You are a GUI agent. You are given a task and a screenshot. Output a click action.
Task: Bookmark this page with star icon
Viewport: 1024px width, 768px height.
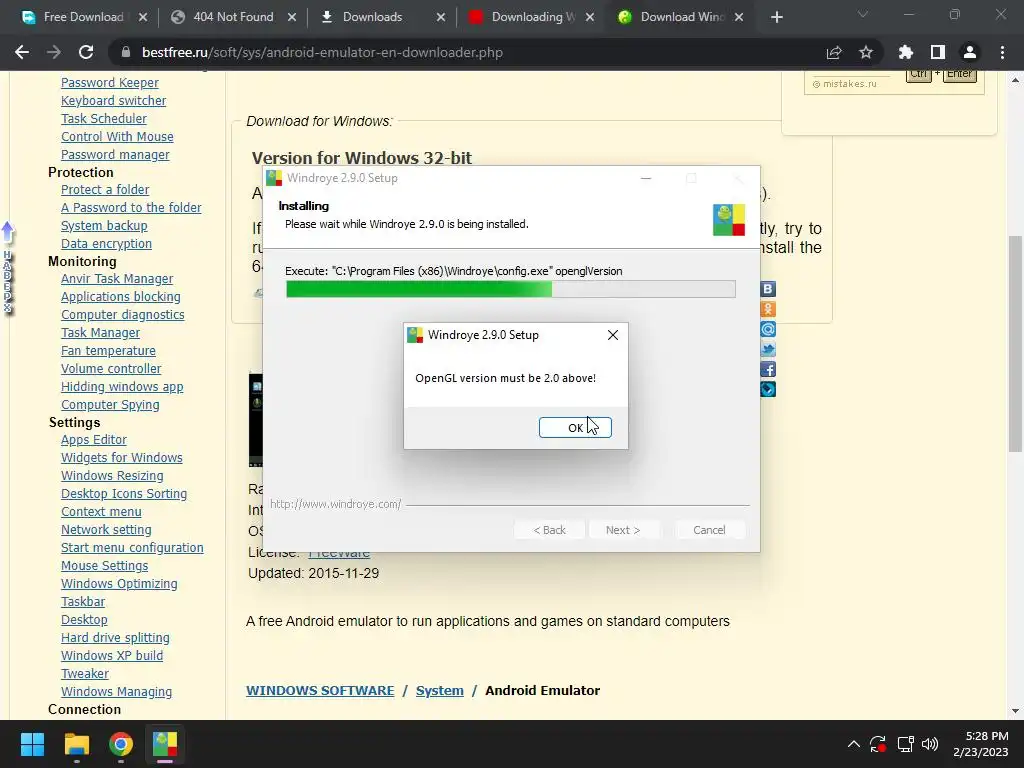[866, 52]
